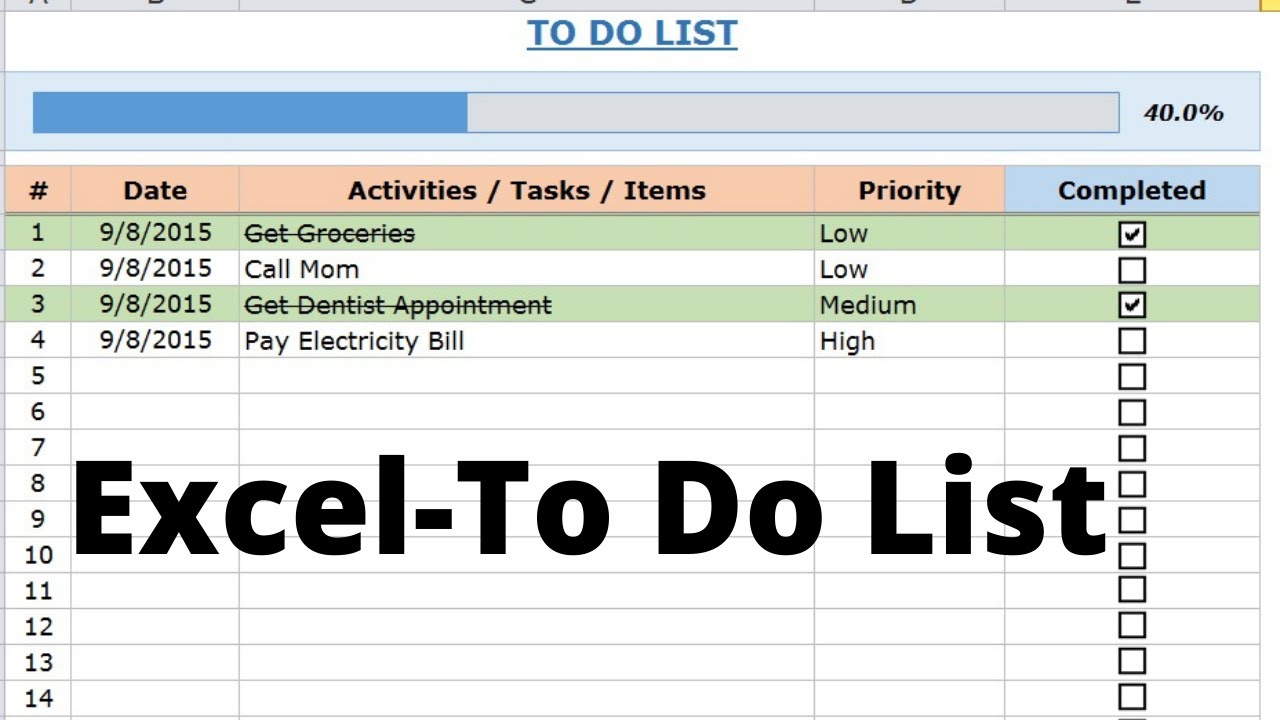Click the TO DO LIST title link
This screenshot has height=720, width=1280.
[632, 33]
